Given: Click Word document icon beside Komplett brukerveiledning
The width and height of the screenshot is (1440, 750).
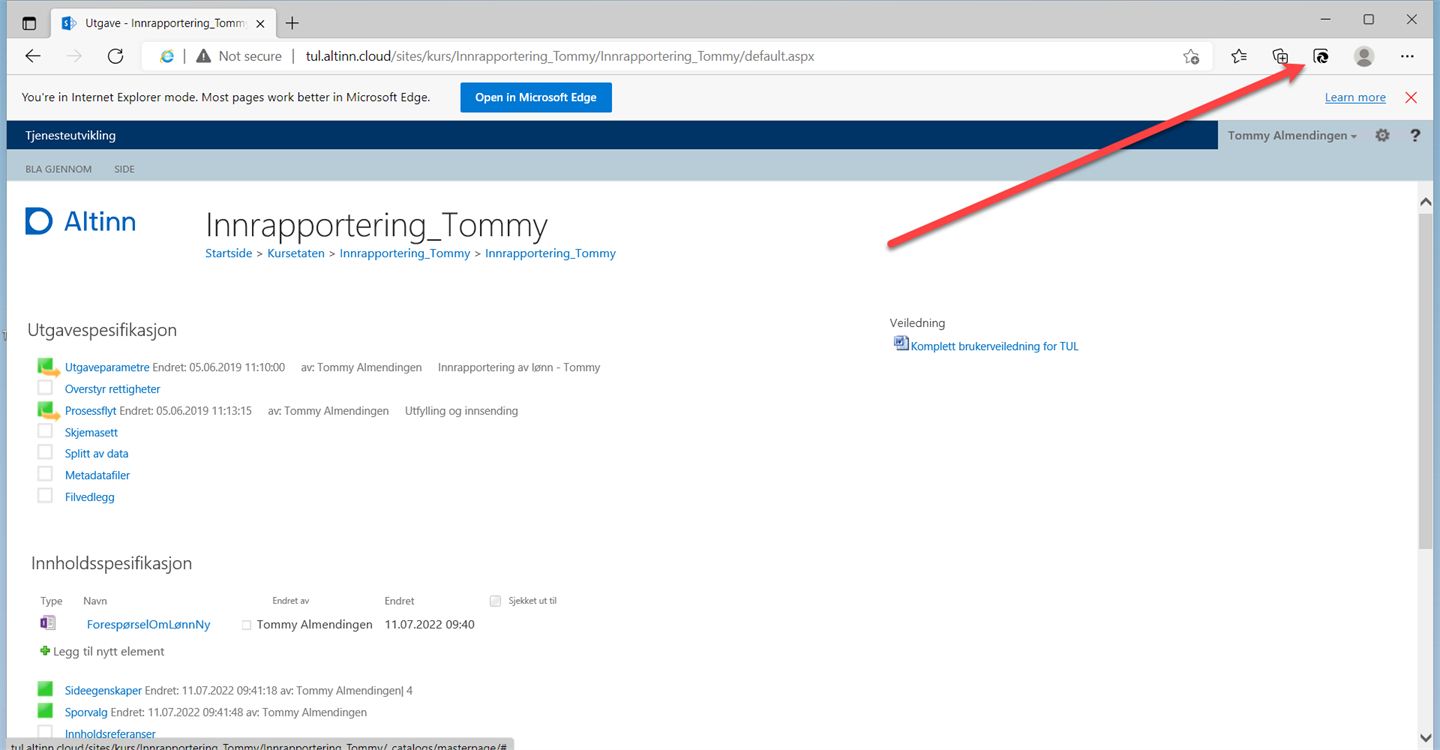Looking at the screenshot, I should coord(901,344).
